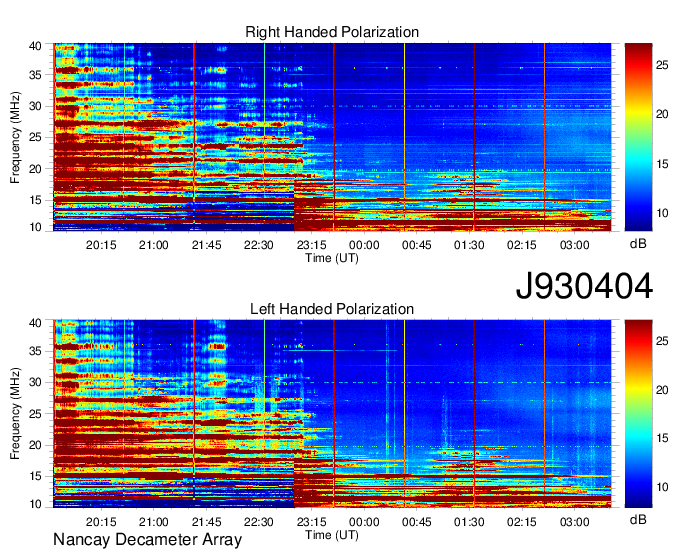Screen dimensions: 680x552
Task: Click 'Frequency (MHz)' axis label of Left Handed plot
Action: pyautogui.click(x=15, y=414)
